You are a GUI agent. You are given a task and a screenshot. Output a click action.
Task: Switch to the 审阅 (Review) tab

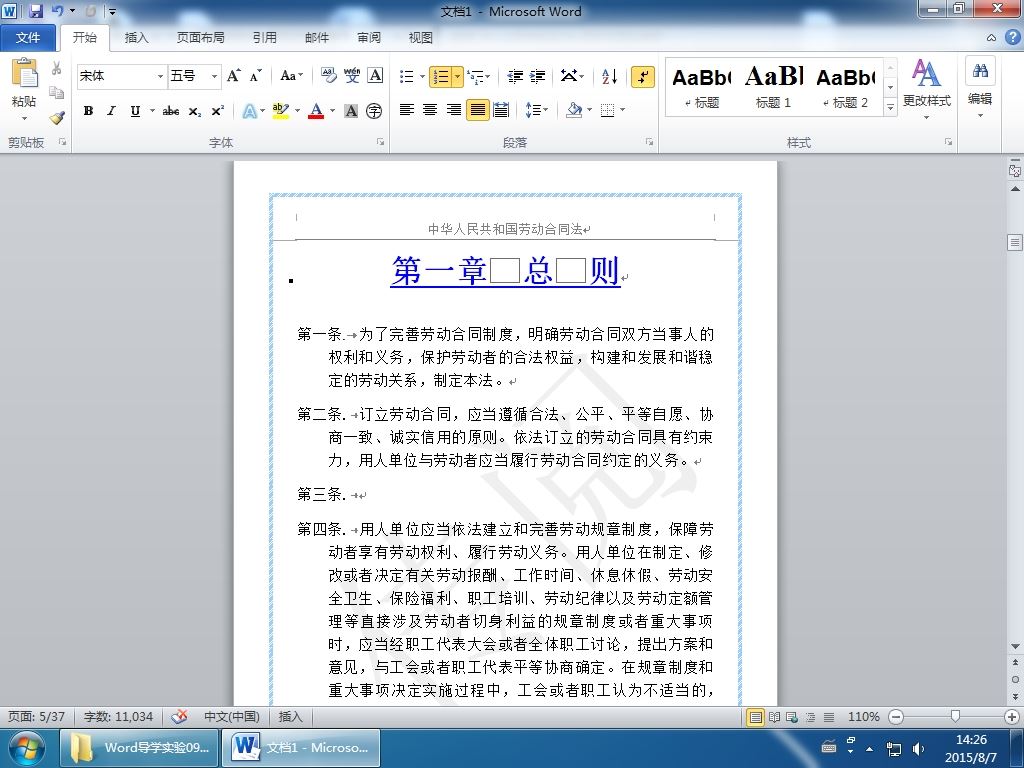coord(368,38)
